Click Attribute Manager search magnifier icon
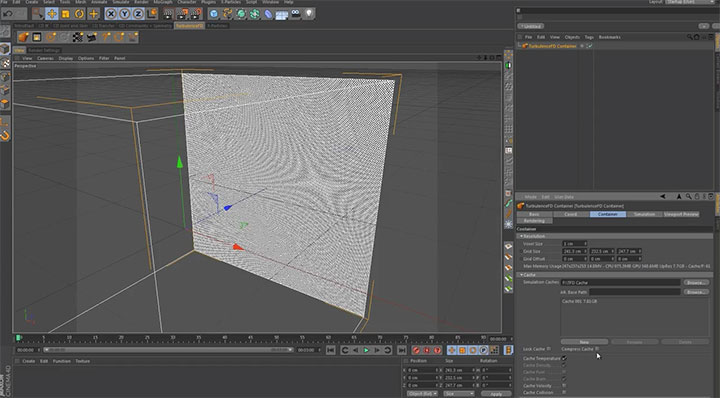 point(689,196)
